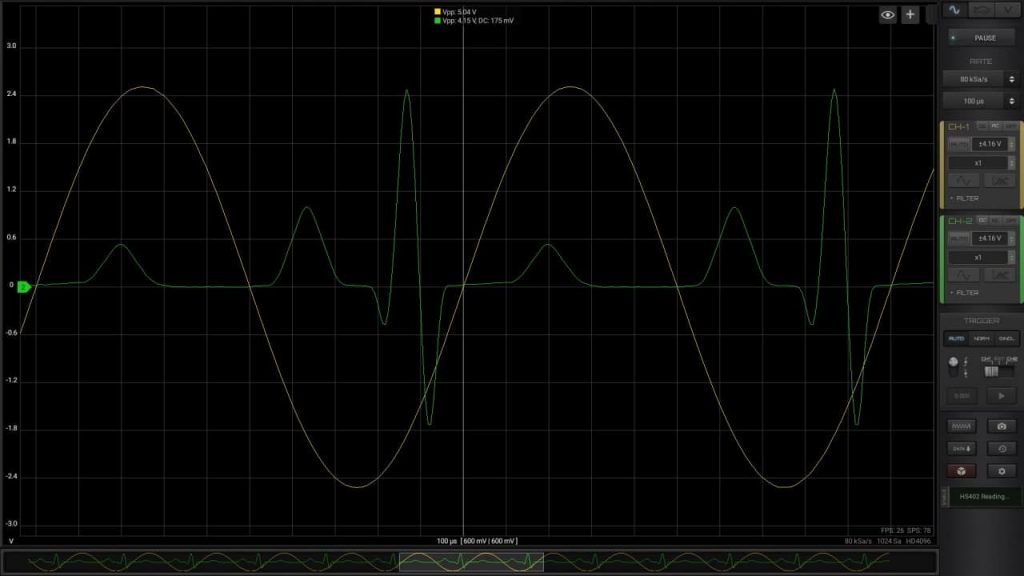1024x576 pixels.
Task: Open the 100 µs time base dropdown
Action: point(979,102)
